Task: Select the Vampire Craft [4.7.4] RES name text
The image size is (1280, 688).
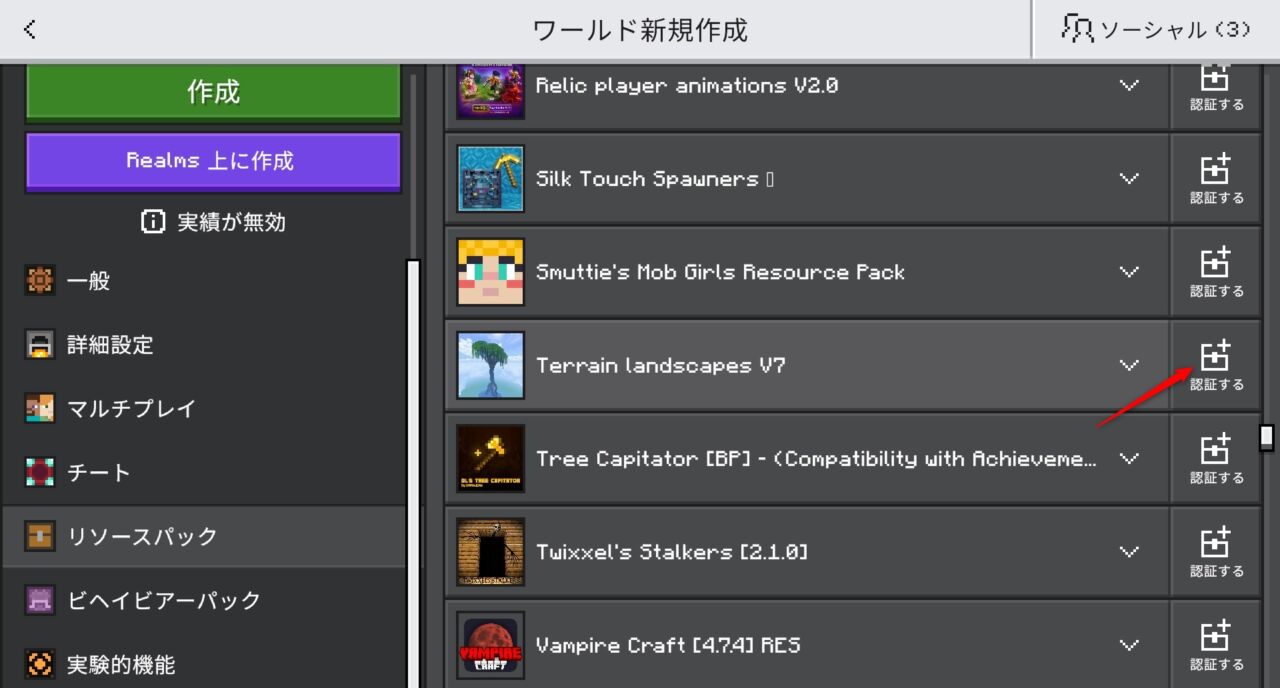Action: tap(668, 645)
